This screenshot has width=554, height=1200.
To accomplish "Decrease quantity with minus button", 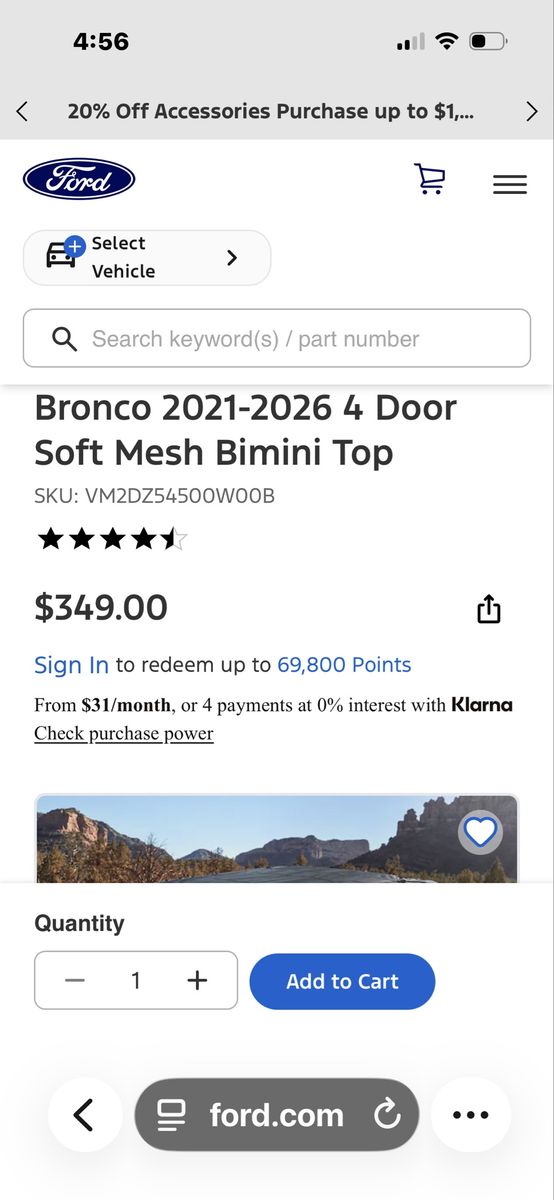I will (x=75, y=981).
